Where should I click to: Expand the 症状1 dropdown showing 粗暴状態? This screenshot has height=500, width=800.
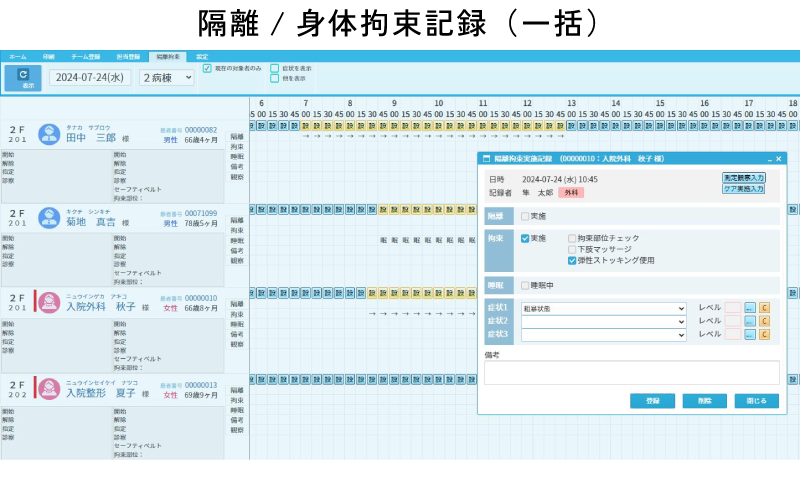603,308
